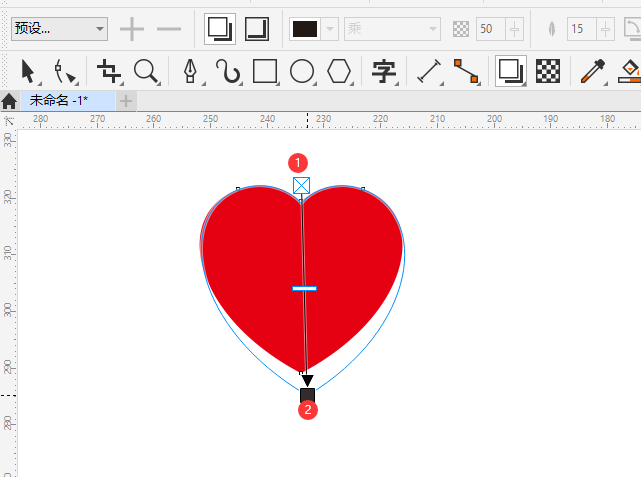
Task: Select the Artistic media curve tool
Action: pyautogui.click(x=228, y=72)
